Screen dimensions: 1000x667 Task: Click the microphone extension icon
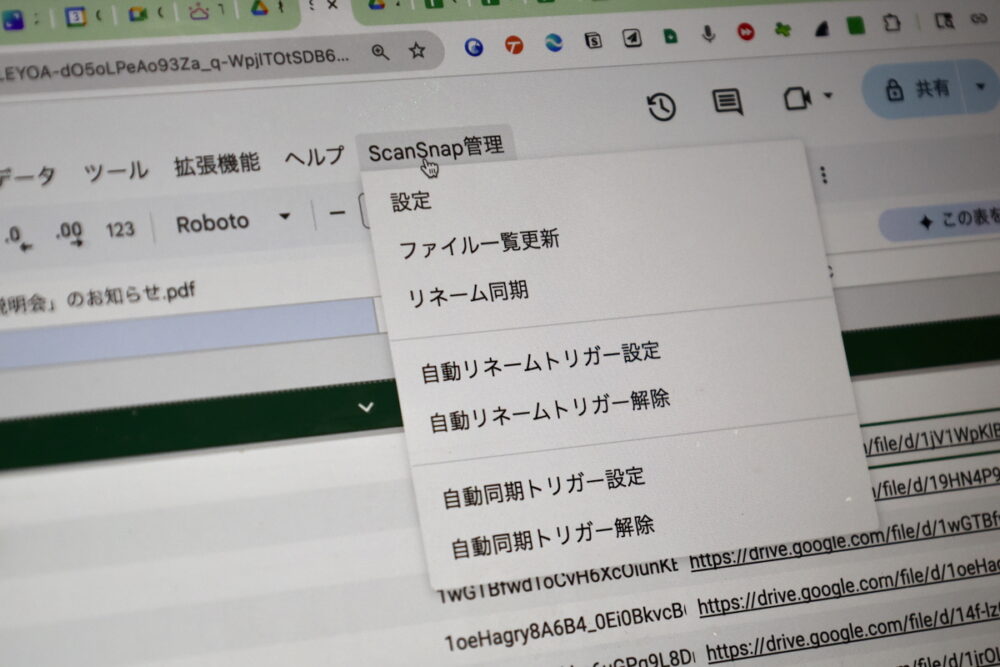tap(708, 34)
